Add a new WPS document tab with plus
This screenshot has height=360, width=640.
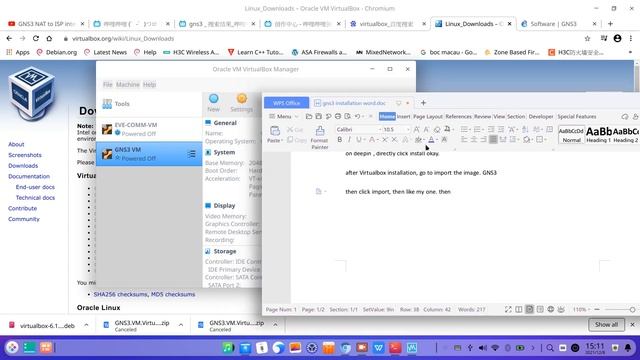423,103
